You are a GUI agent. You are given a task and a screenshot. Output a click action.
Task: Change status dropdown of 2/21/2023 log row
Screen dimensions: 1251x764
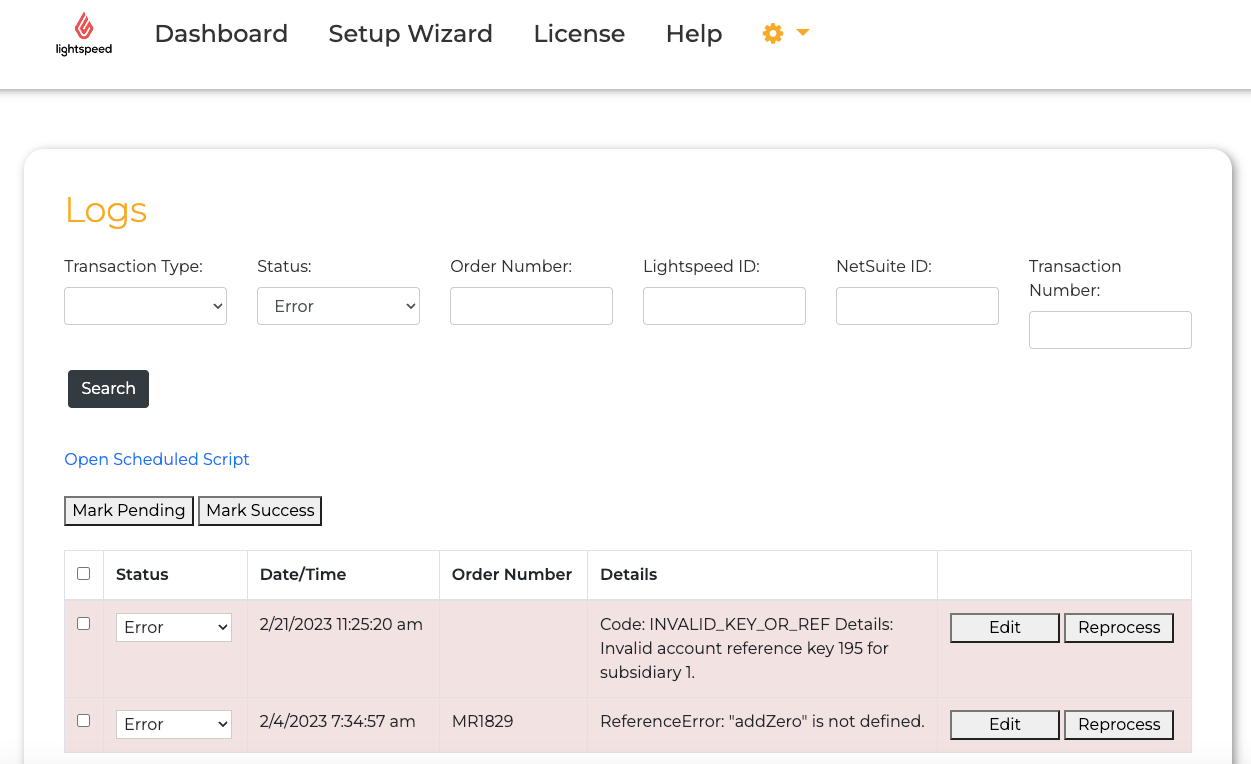(x=174, y=627)
